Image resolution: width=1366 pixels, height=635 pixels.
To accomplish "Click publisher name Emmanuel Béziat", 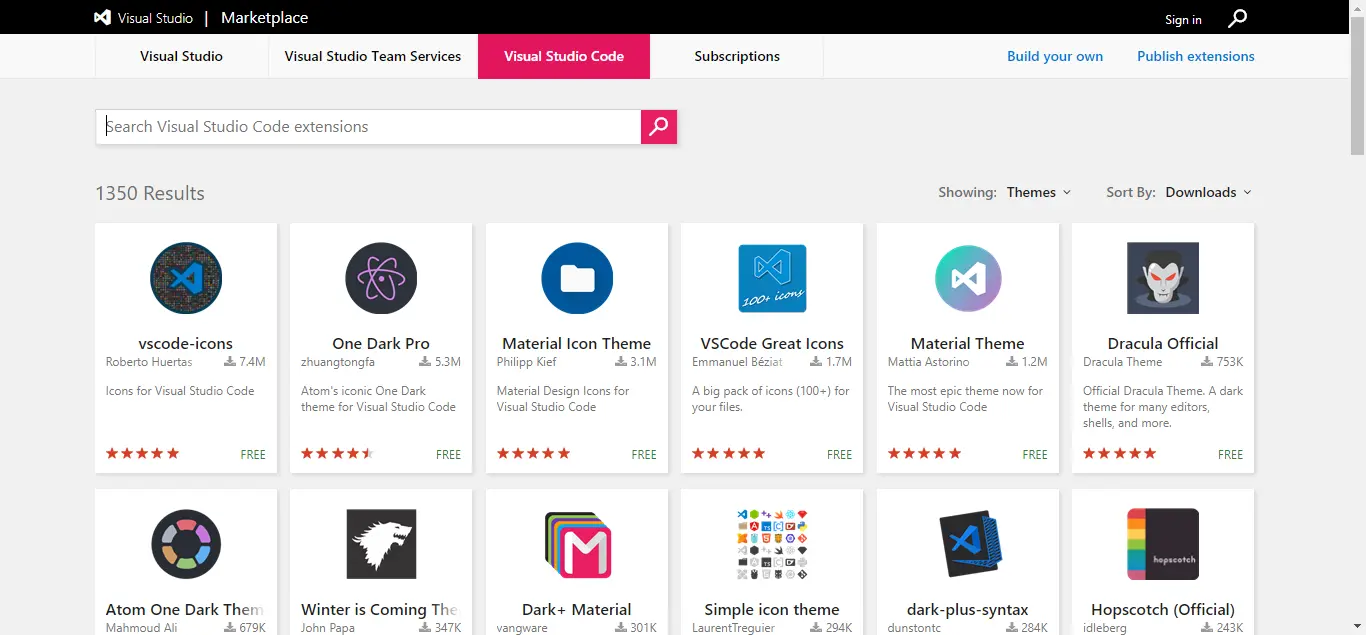I will [x=737, y=362].
